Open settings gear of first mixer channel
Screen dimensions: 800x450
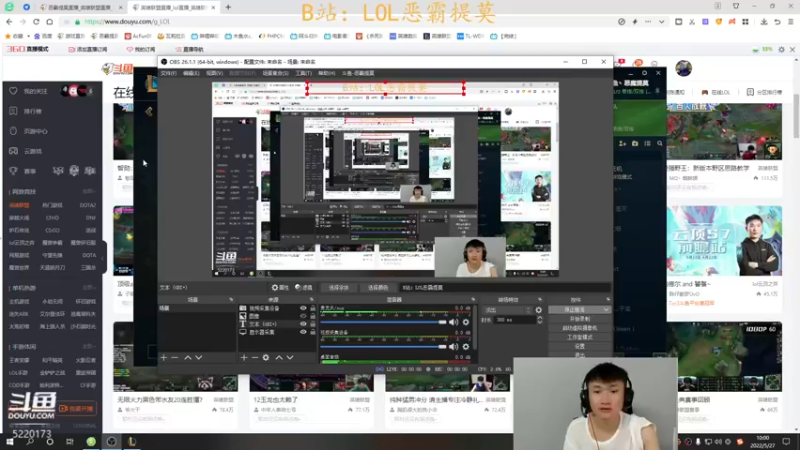pyautogui.click(x=466, y=322)
